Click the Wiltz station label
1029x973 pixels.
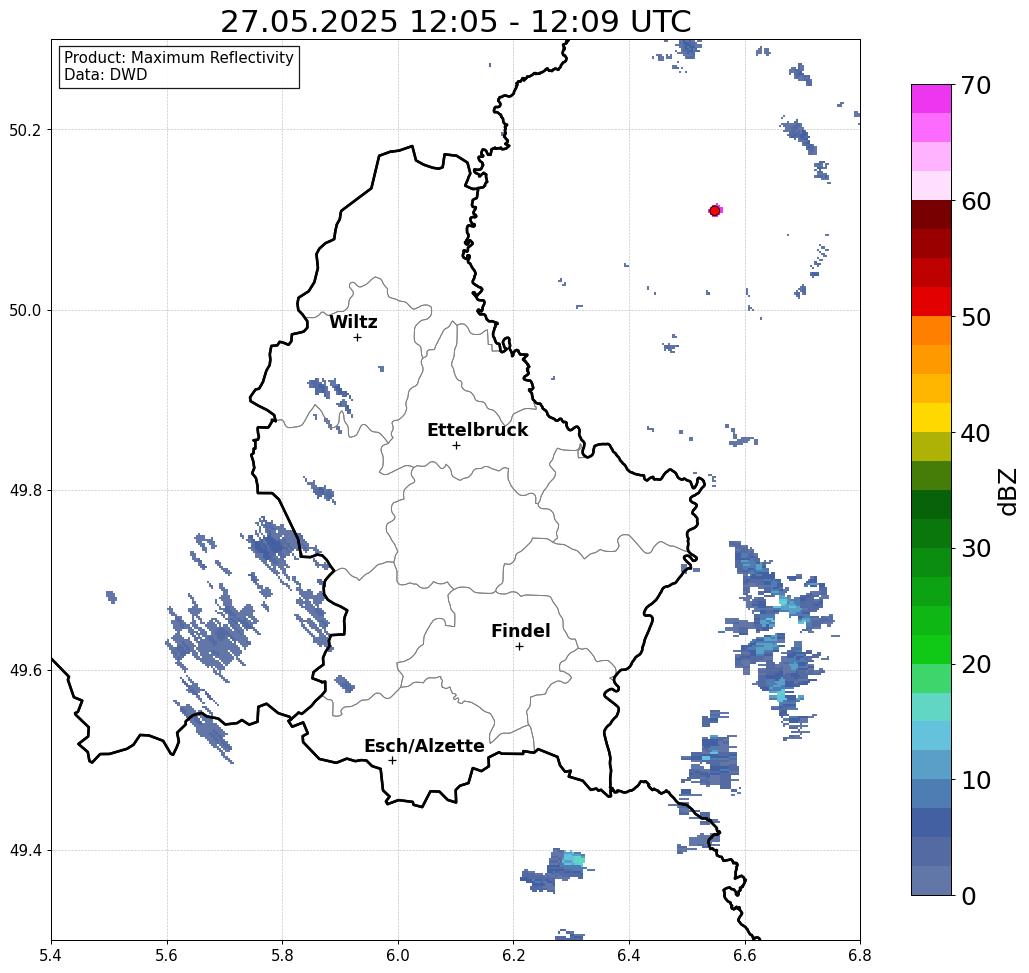(x=353, y=322)
